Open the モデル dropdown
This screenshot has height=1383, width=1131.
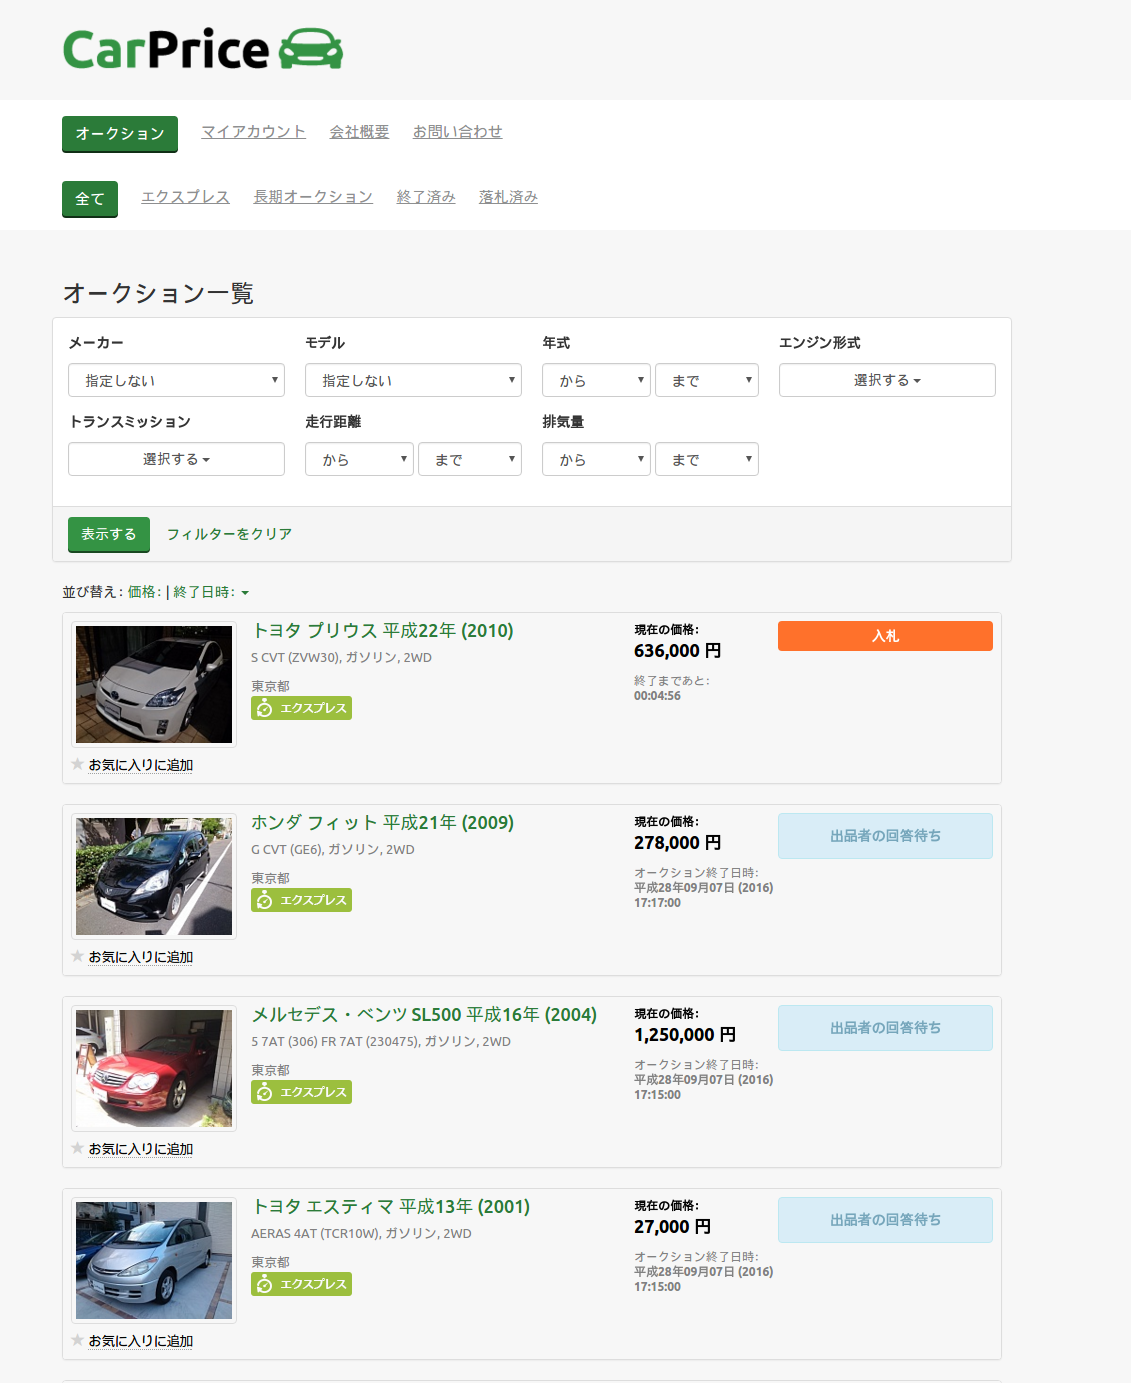[x=413, y=380]
